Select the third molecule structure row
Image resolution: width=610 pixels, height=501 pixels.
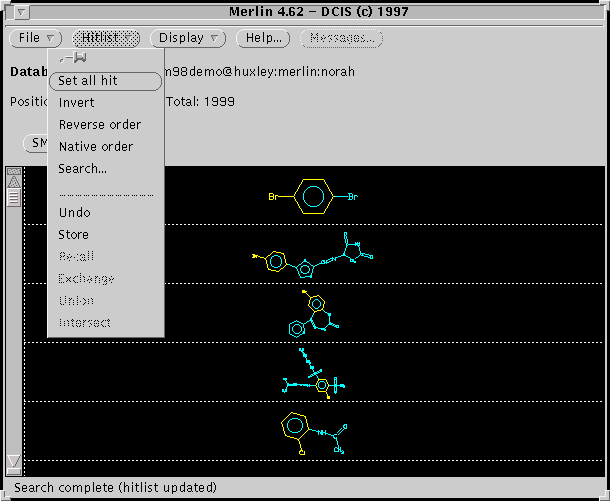tap(313, 313)
